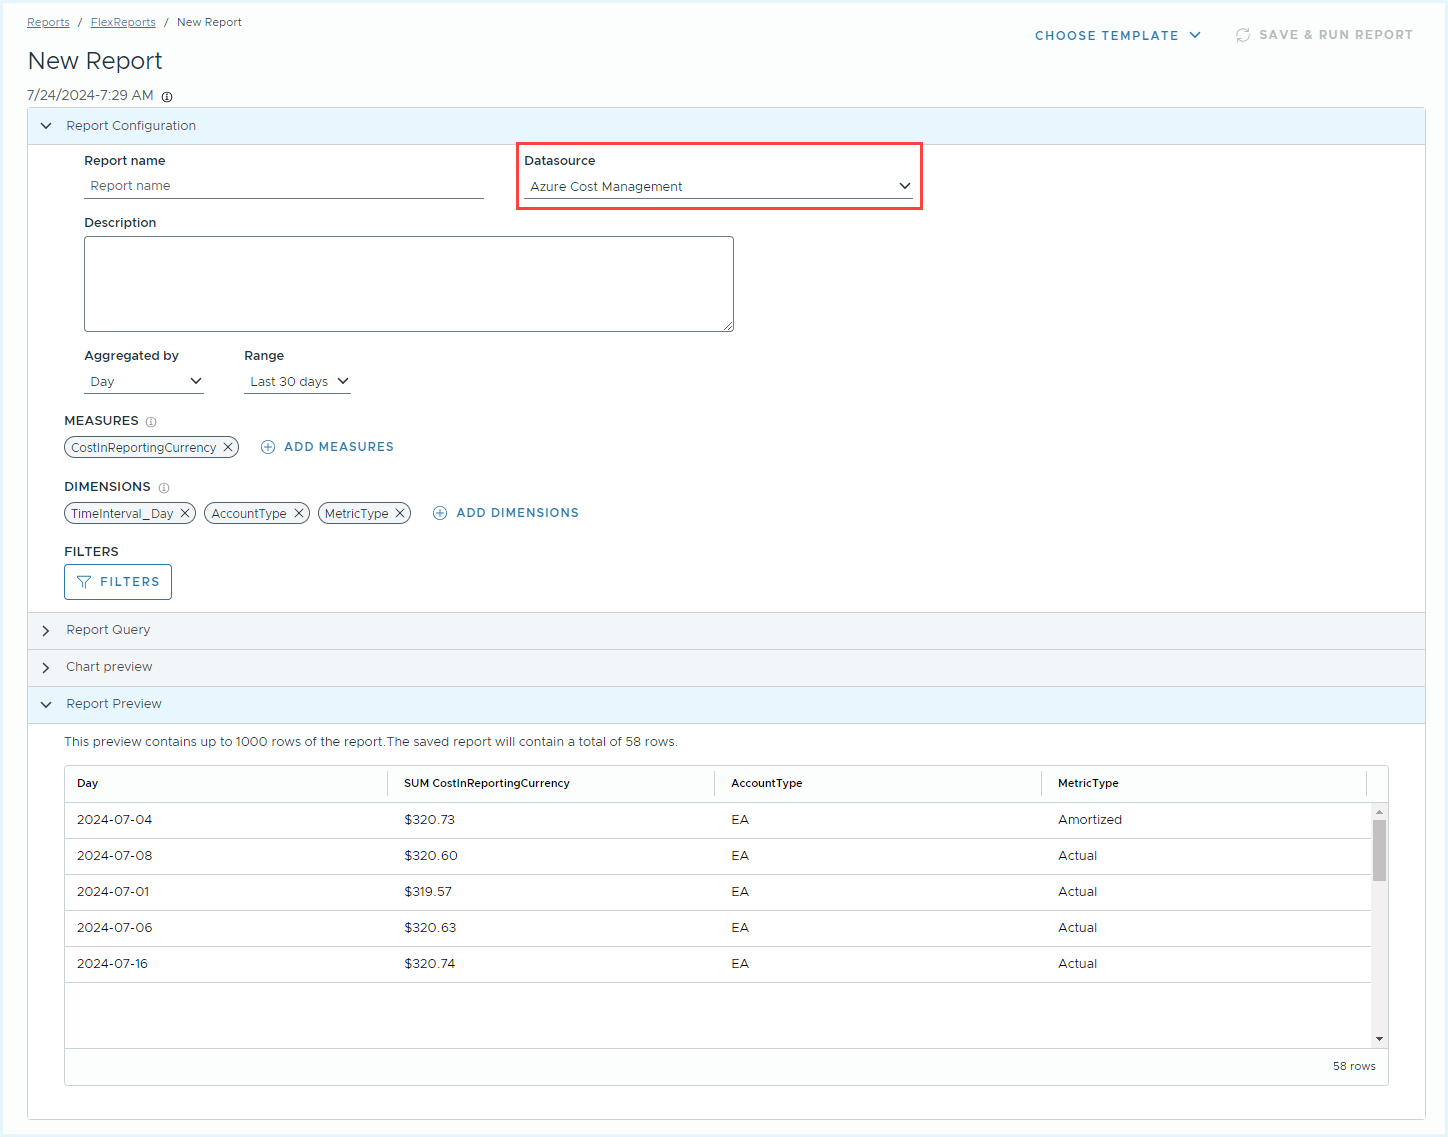Select the 2024-07-08 row date cell
This screenshot has height=1137, width=1448.
tap(114, 856)
